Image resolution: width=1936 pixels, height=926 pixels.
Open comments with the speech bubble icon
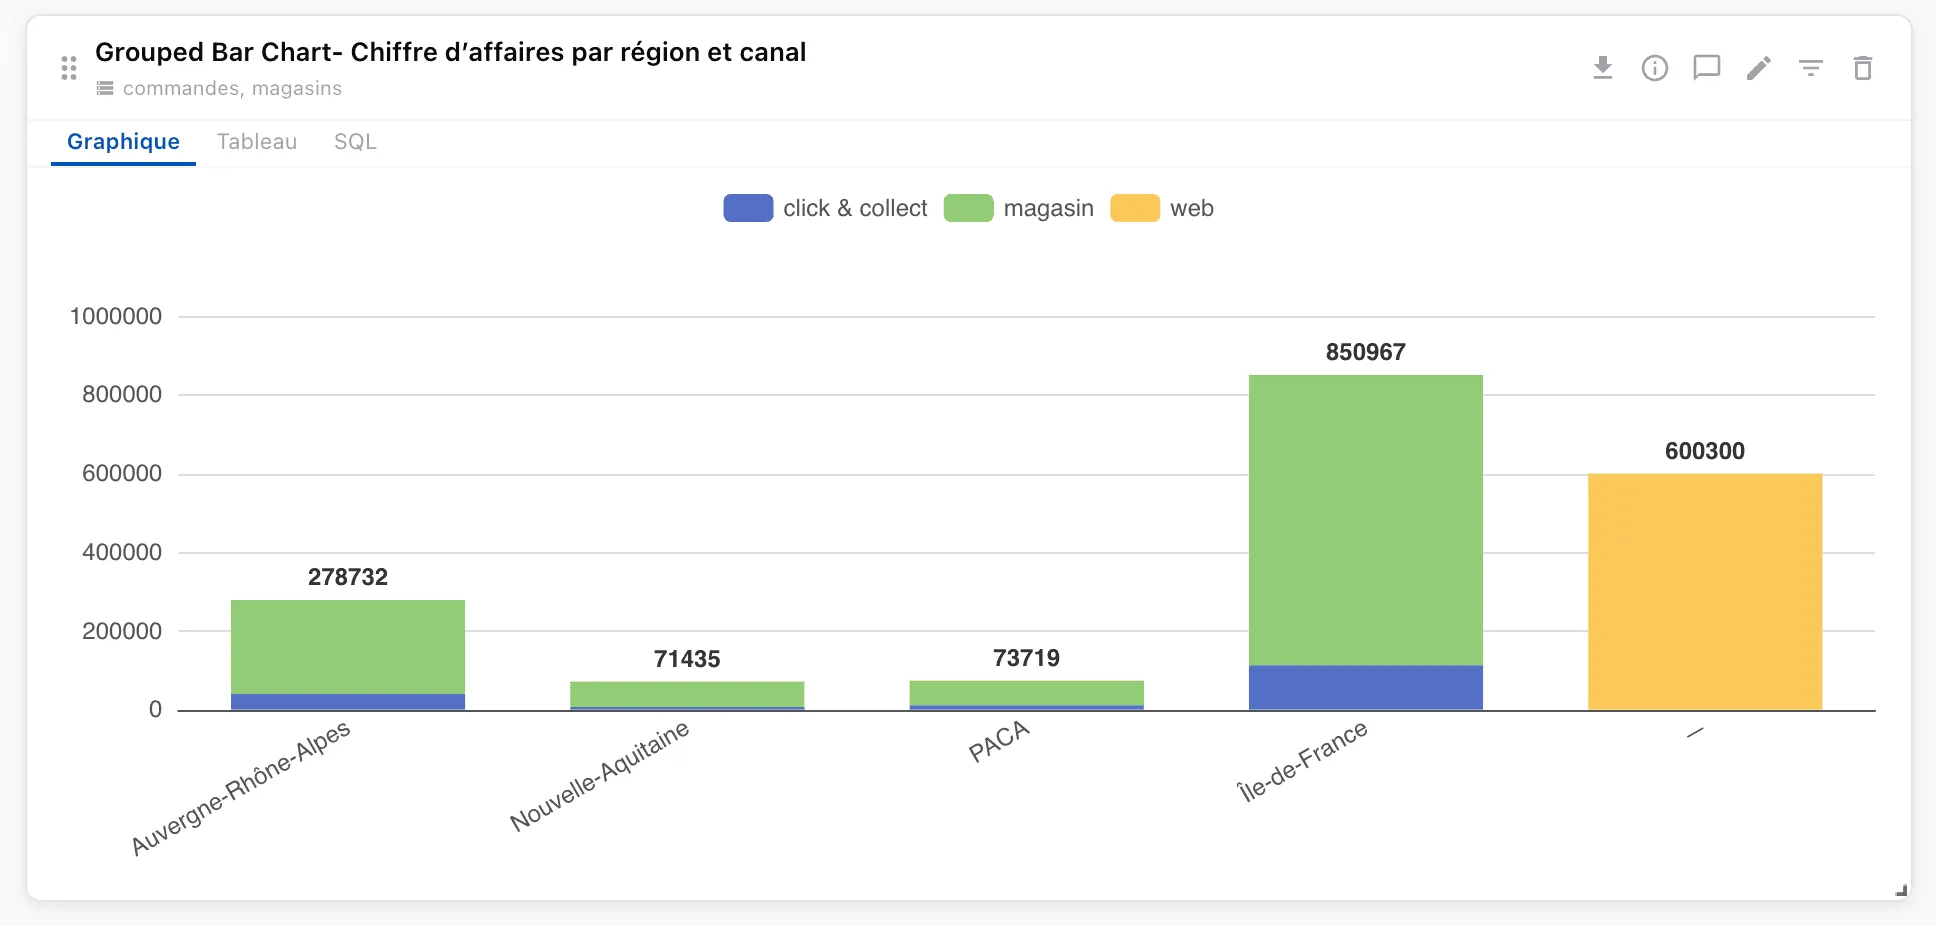pyautogui.click(x=1707, y=68)
